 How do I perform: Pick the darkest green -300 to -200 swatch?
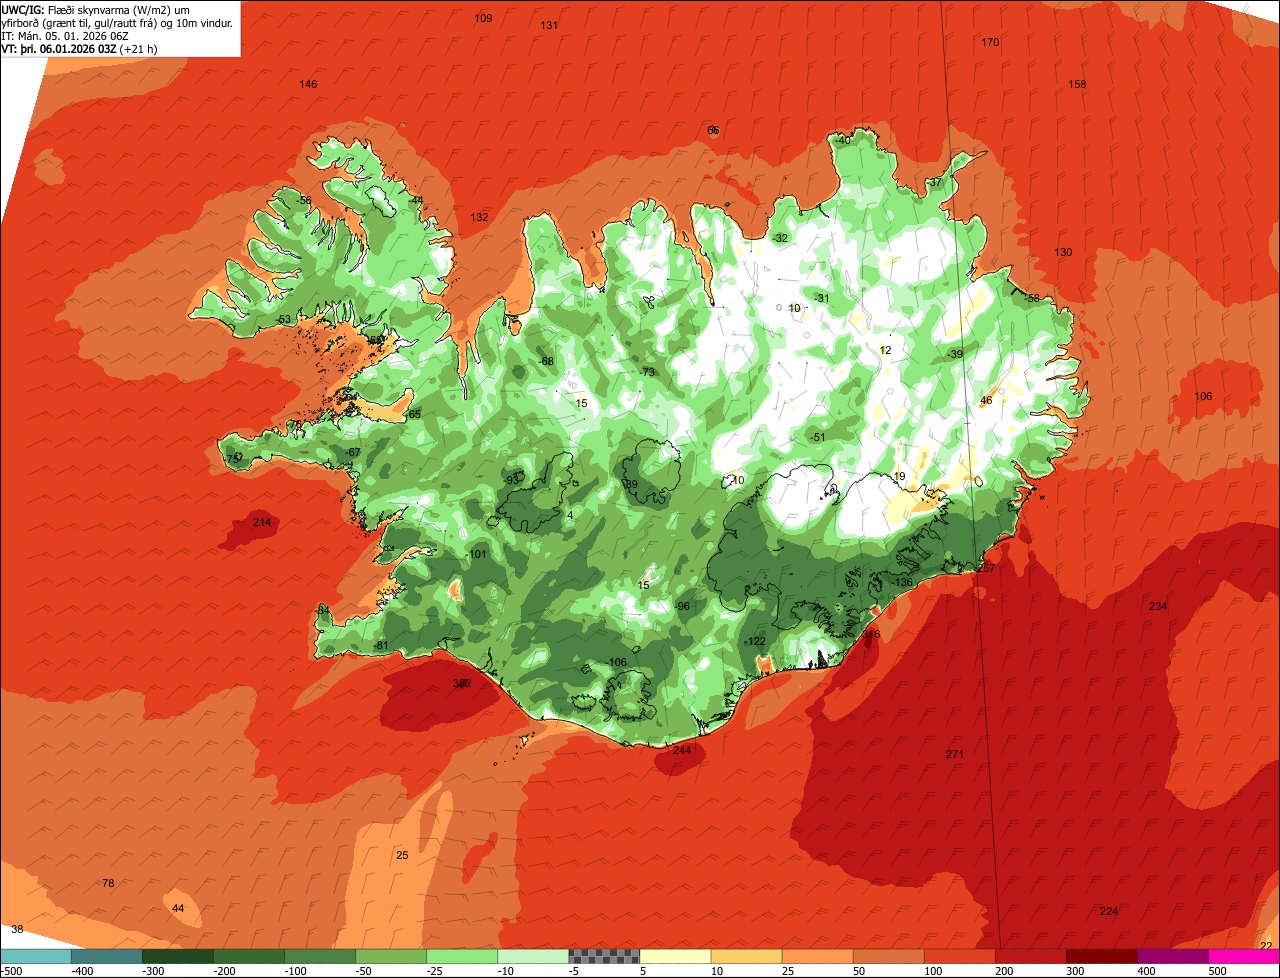tap(178, 956)
